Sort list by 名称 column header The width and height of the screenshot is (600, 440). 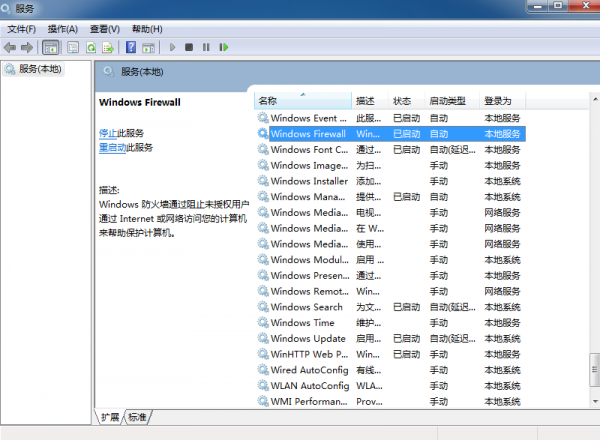pos(300,101)
